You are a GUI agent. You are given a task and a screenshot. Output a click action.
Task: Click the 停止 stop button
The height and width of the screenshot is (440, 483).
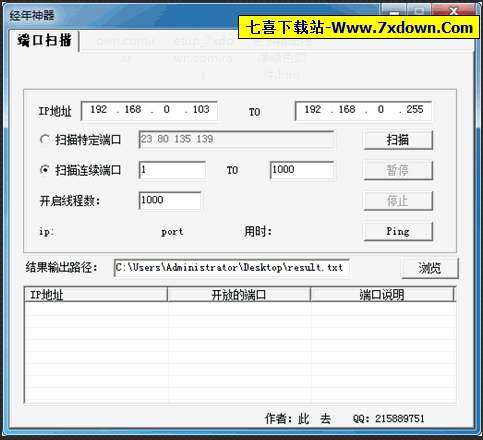pos(398,201)
